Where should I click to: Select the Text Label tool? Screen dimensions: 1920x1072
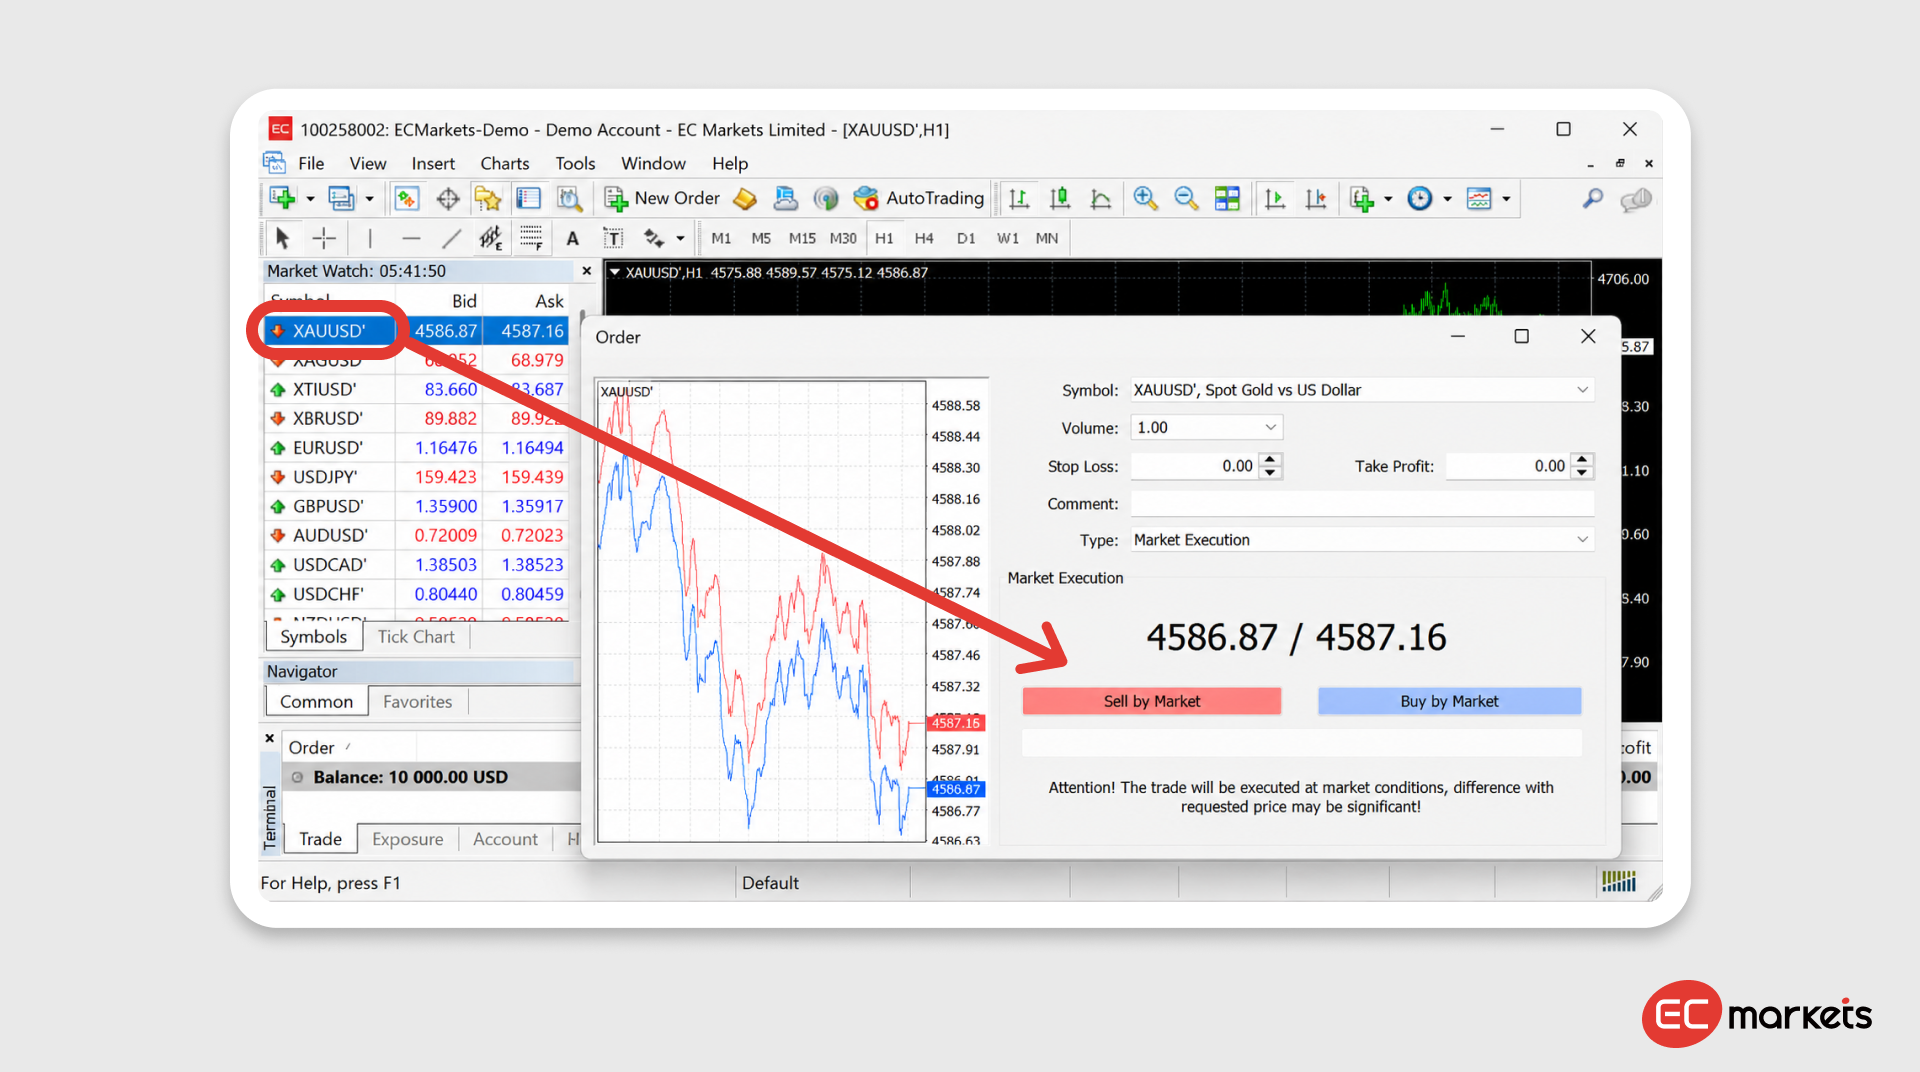pos(613,238)
